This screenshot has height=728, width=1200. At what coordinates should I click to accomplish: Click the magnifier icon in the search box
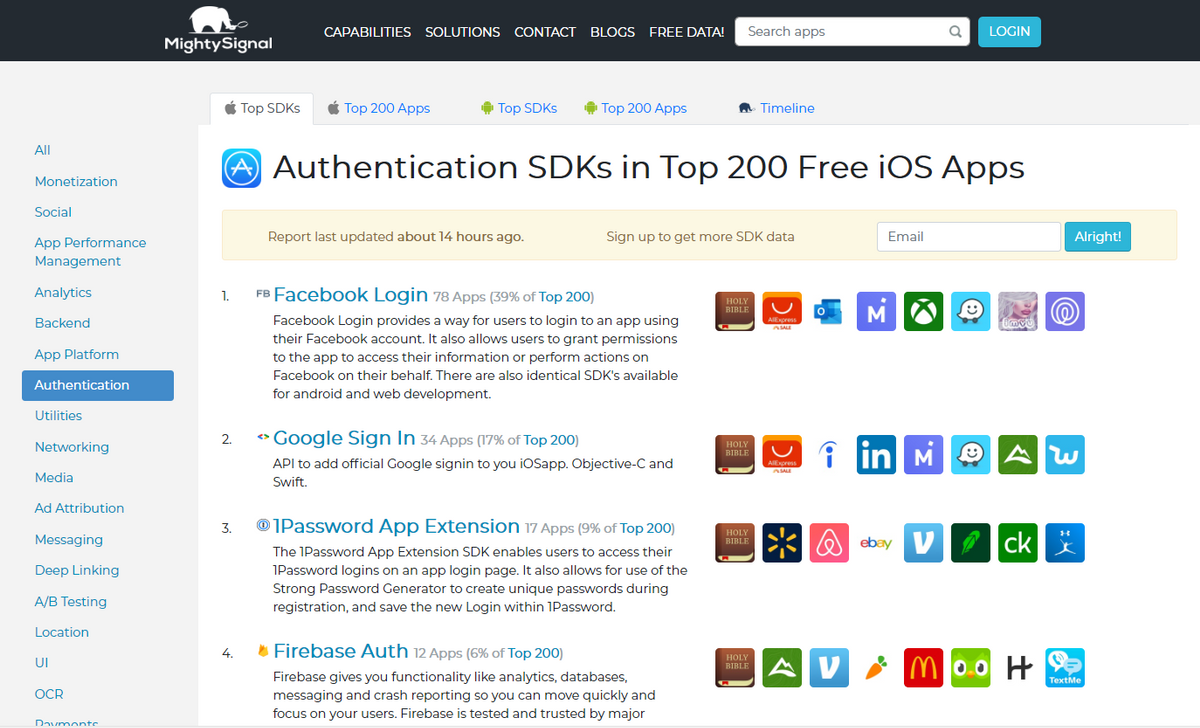(955, 32)
